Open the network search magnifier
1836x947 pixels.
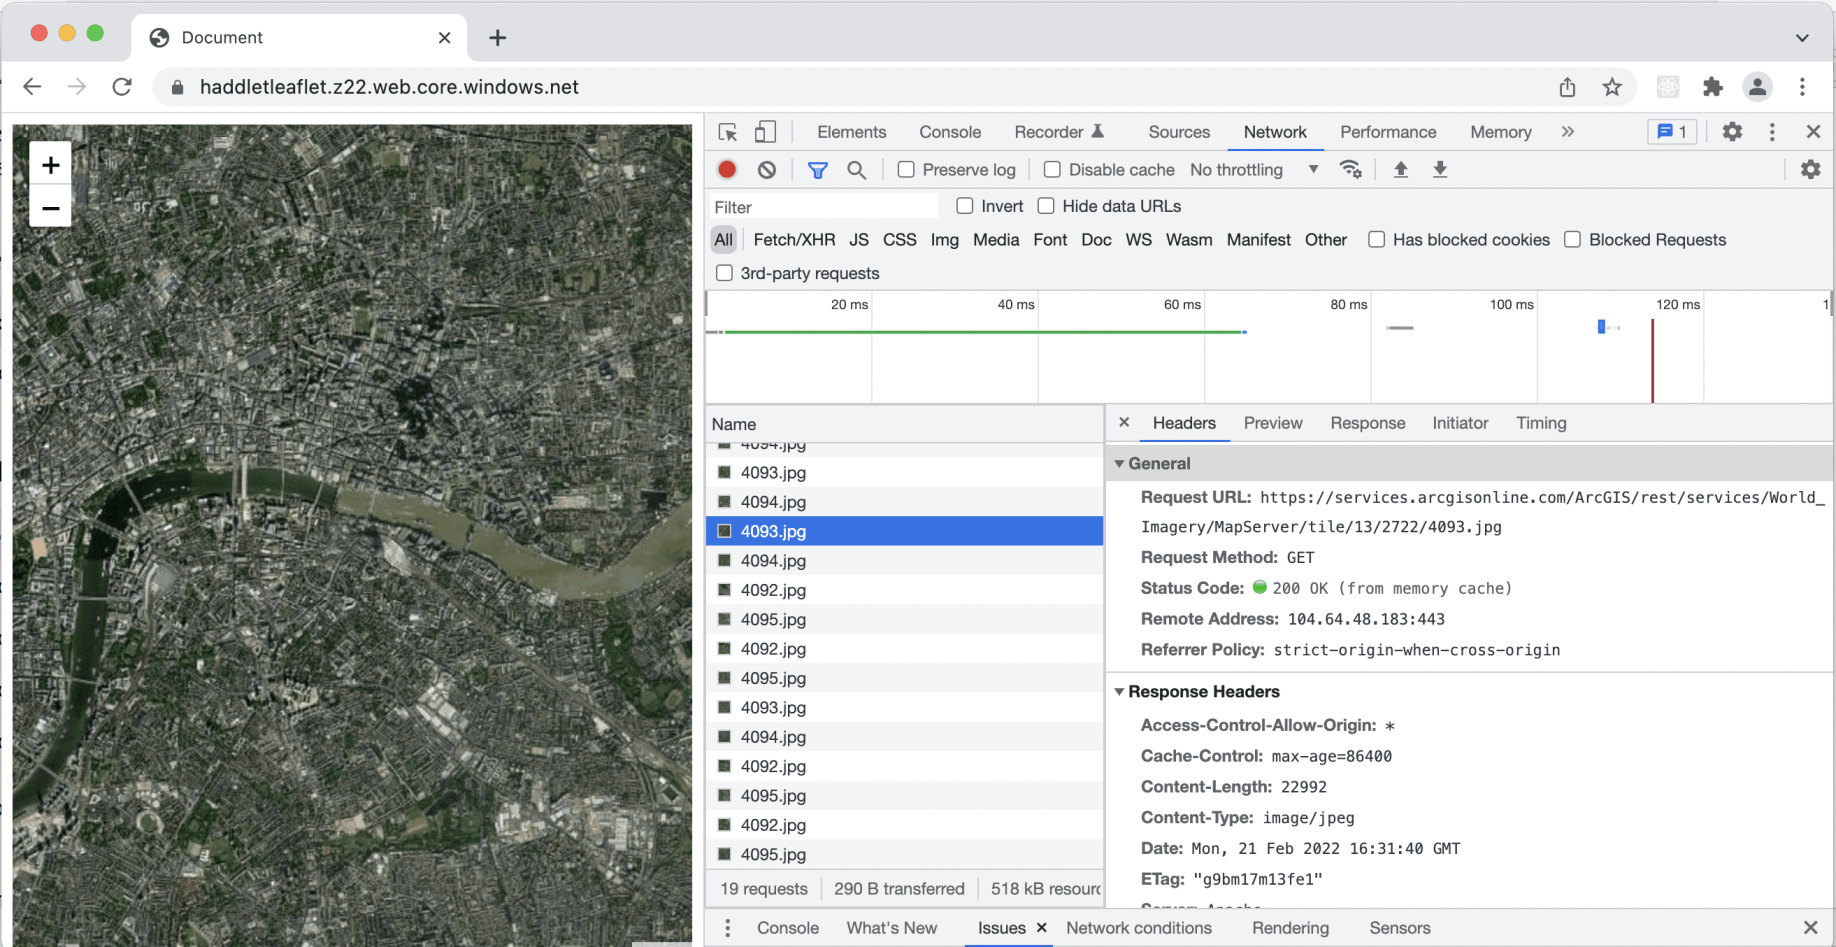click(856, 170)
